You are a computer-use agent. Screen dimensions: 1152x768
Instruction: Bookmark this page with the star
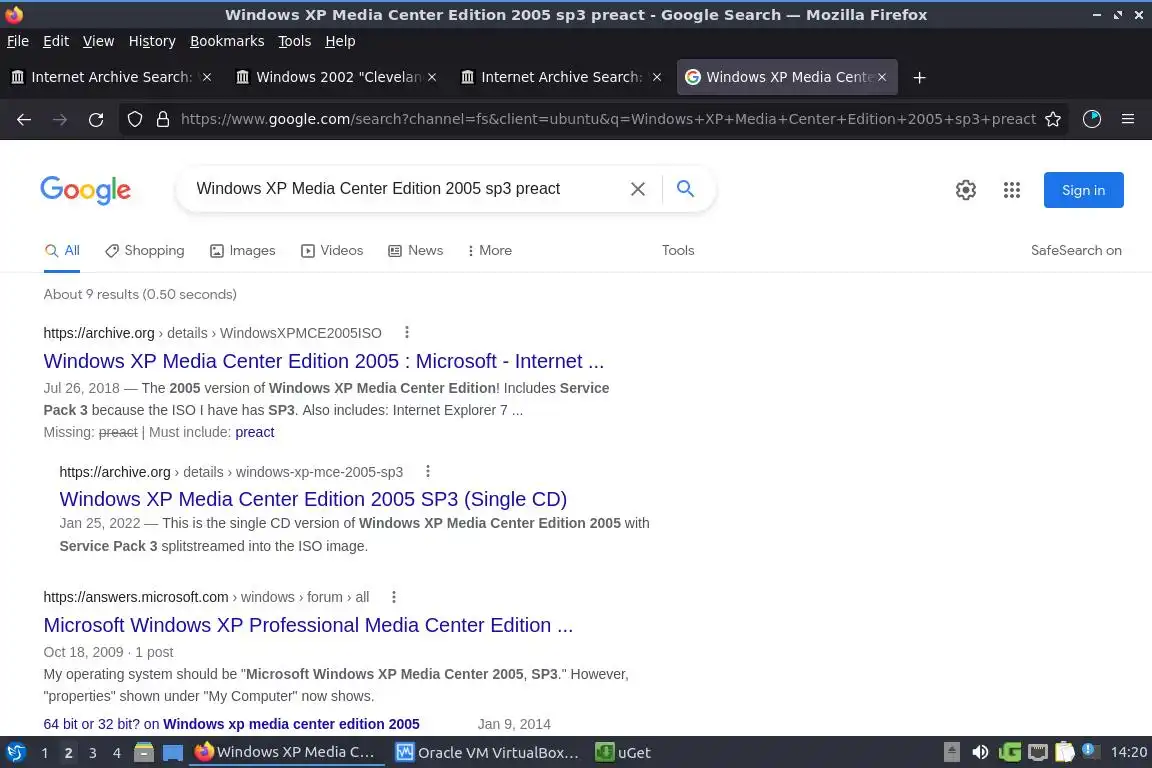[x=1053, y=119]
